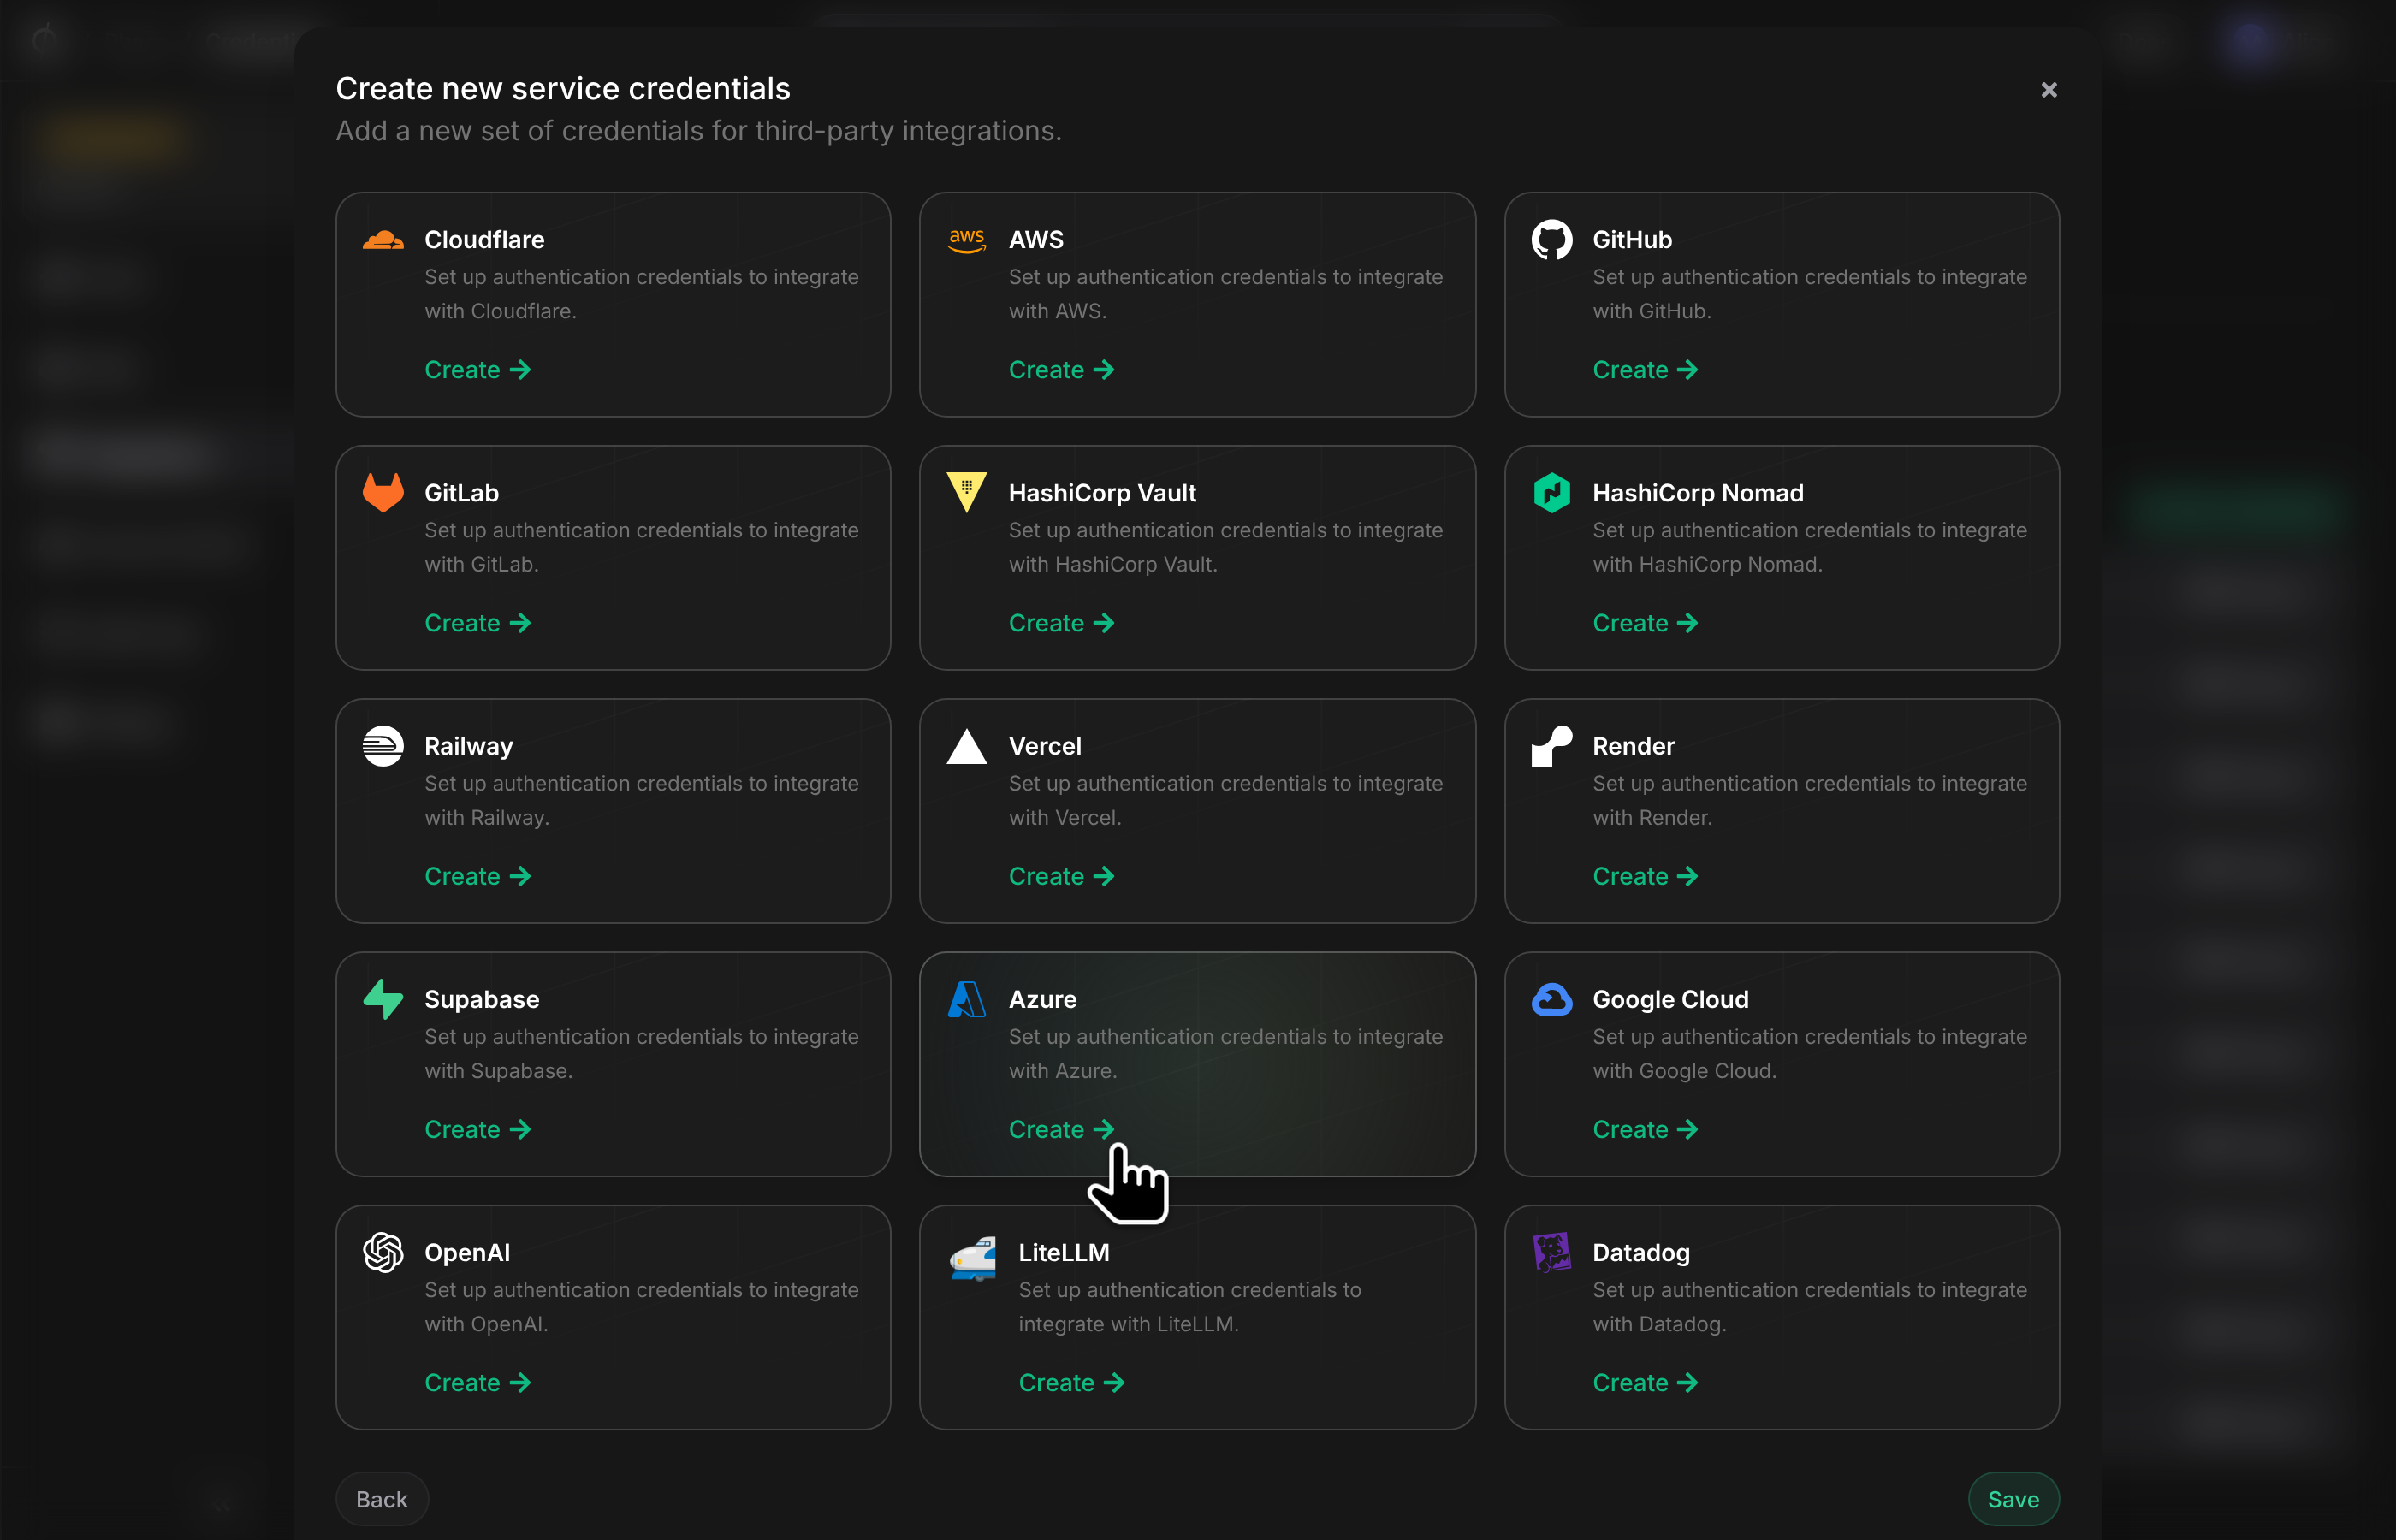Image resolution: width=2396 pixels, height=1540 pixels.
Task: Go back with the Back button
Action: click(x=382, y=1499)
